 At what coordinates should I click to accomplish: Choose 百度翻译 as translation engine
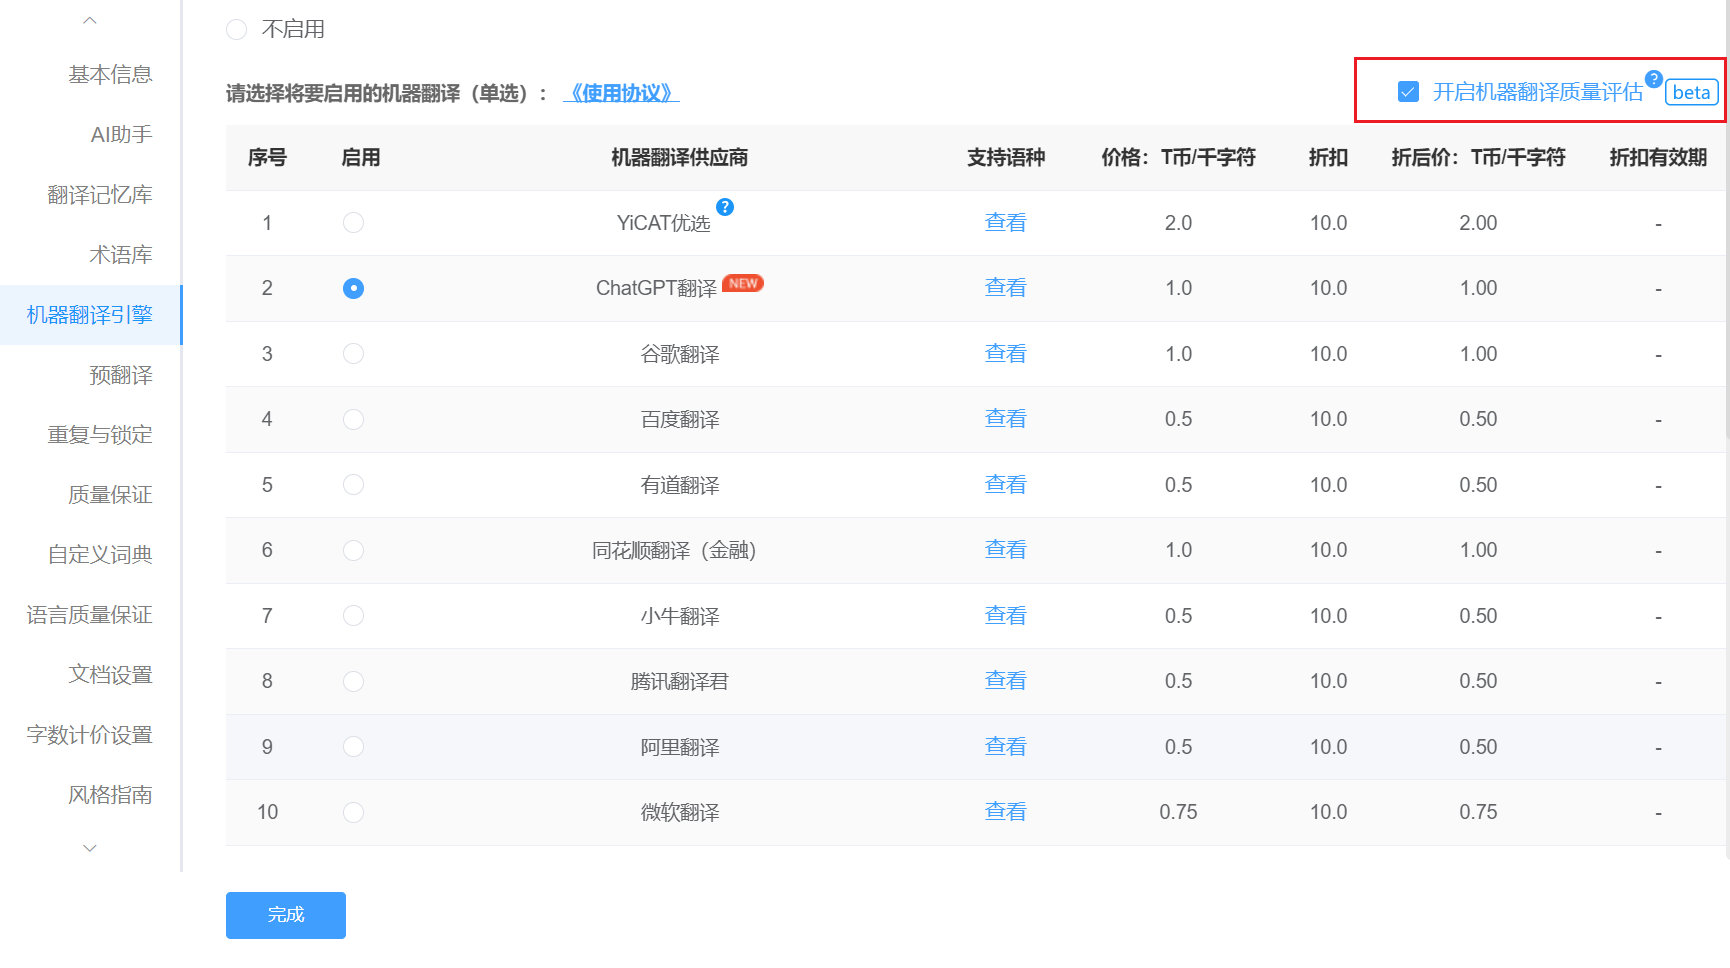point(353,419)
